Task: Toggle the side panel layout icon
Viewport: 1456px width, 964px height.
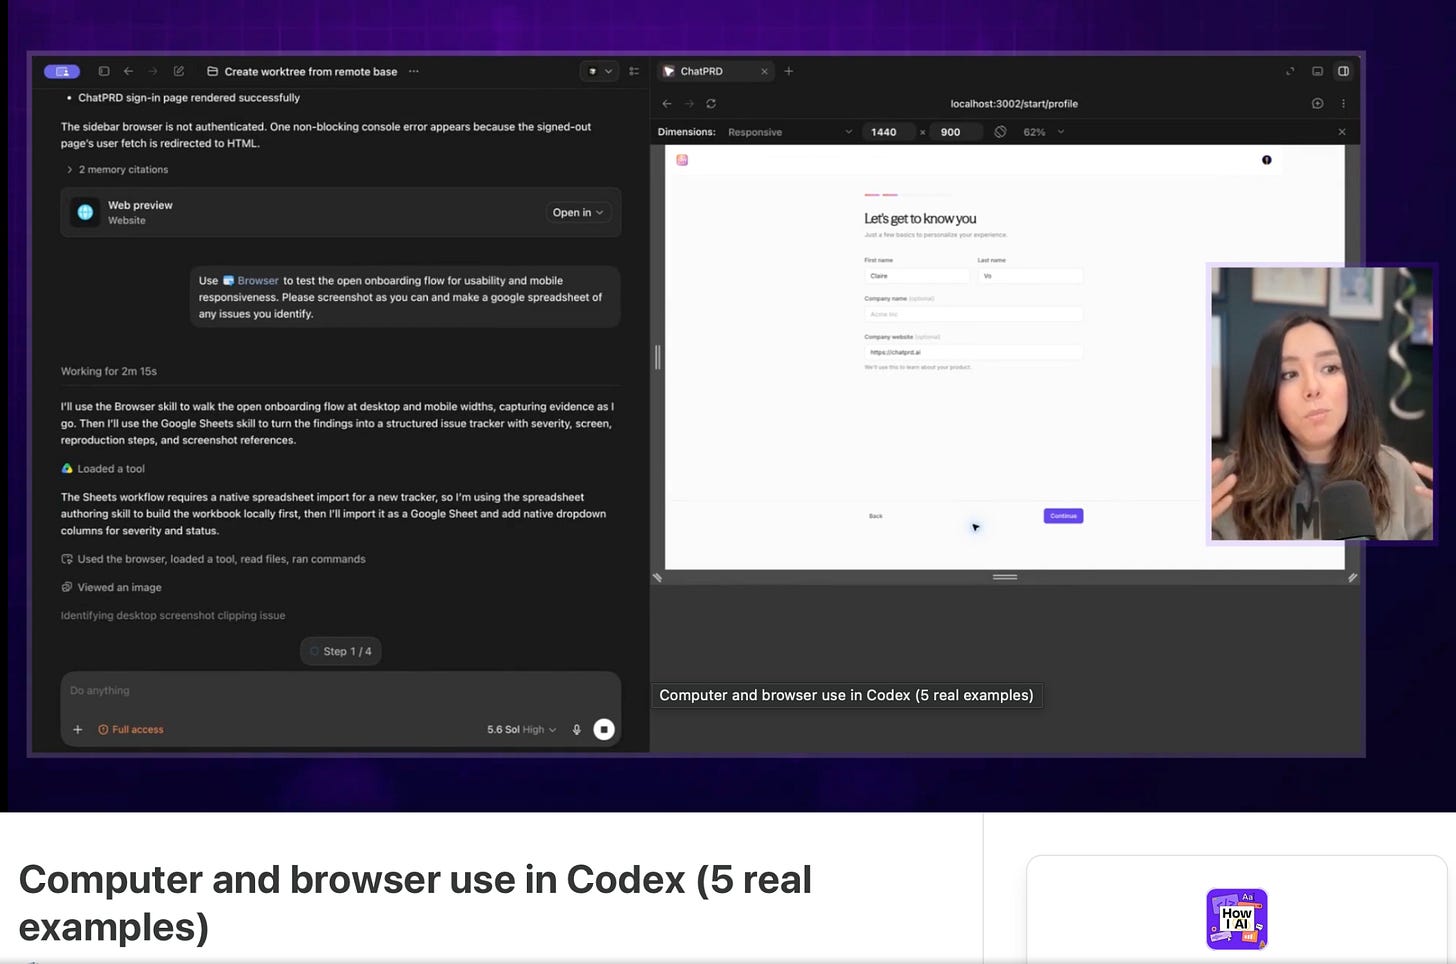Action: [1343, 71]
